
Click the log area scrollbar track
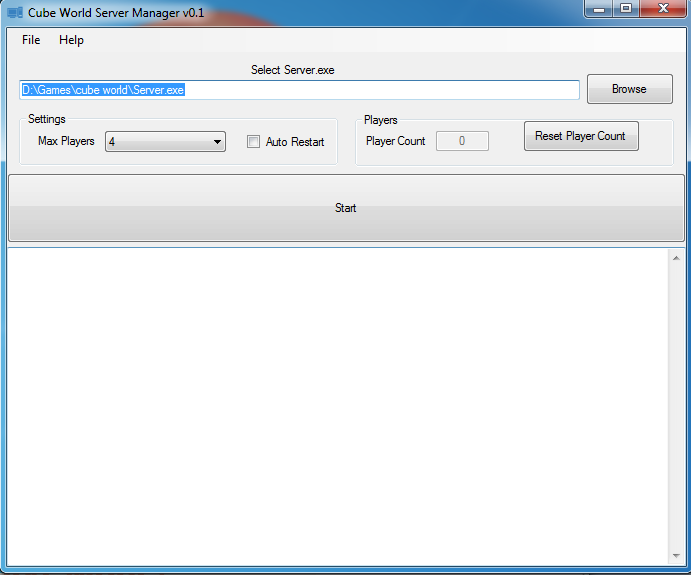point(675,405)
